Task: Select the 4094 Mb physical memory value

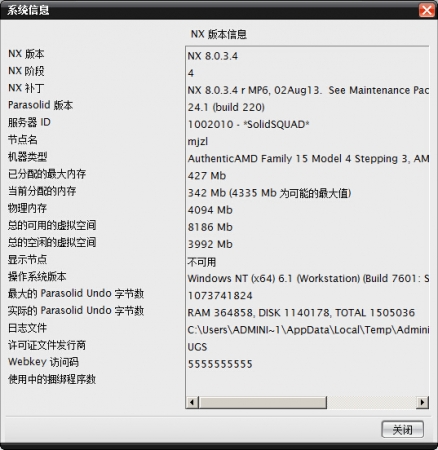Action: [210, 210]
